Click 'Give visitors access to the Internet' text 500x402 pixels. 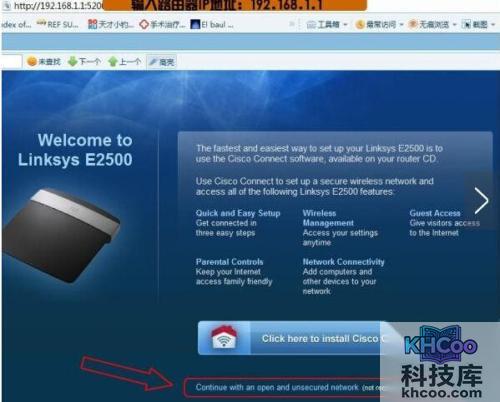(445, 228)
